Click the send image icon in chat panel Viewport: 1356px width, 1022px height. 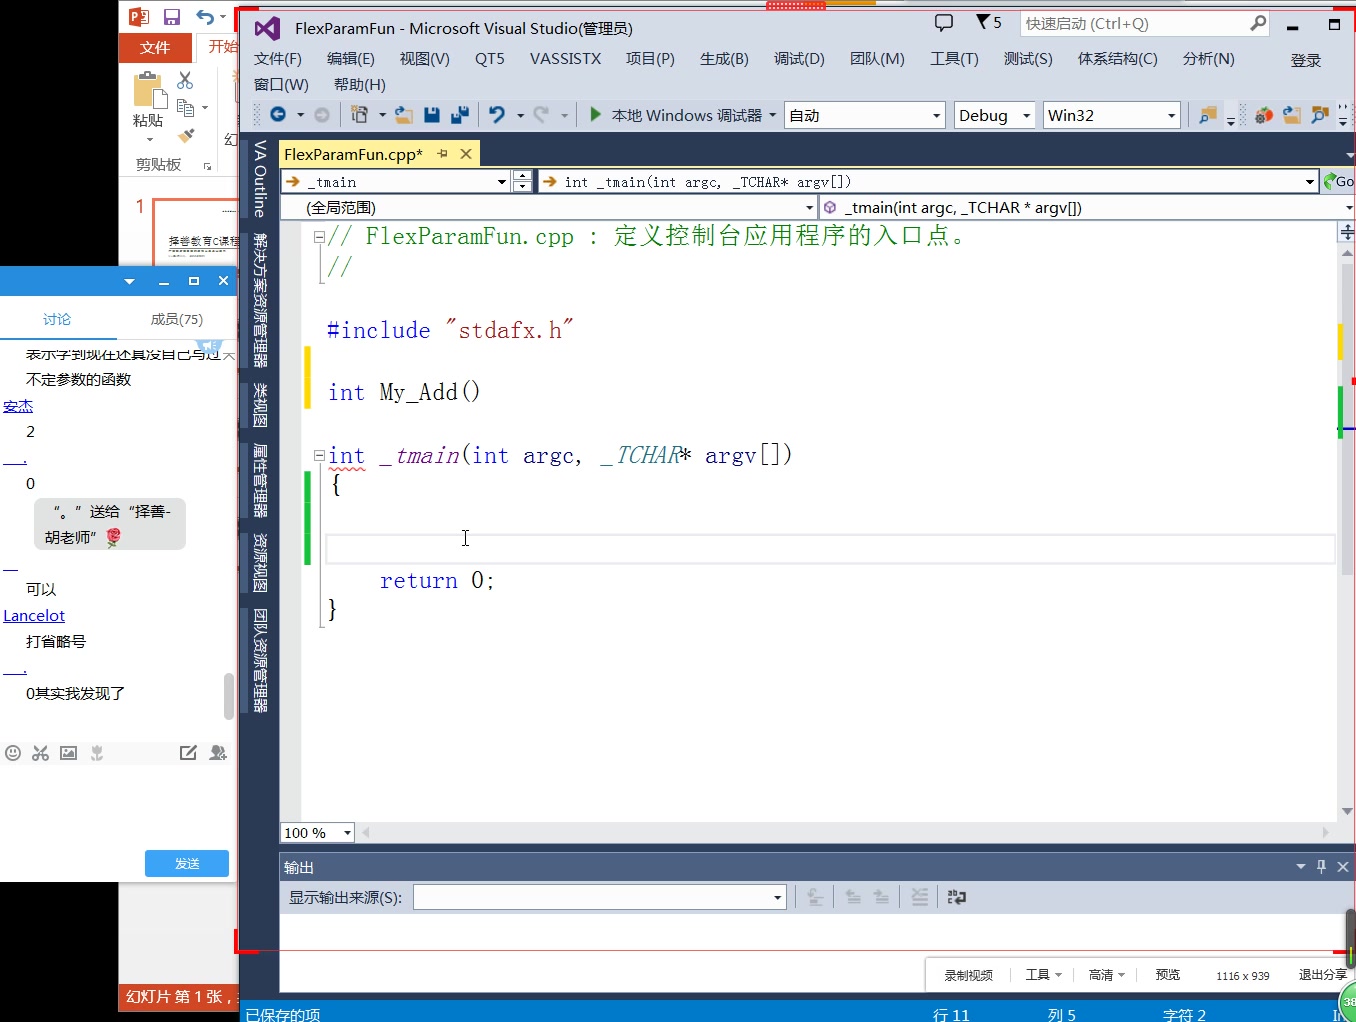click(x=68, y=753)
